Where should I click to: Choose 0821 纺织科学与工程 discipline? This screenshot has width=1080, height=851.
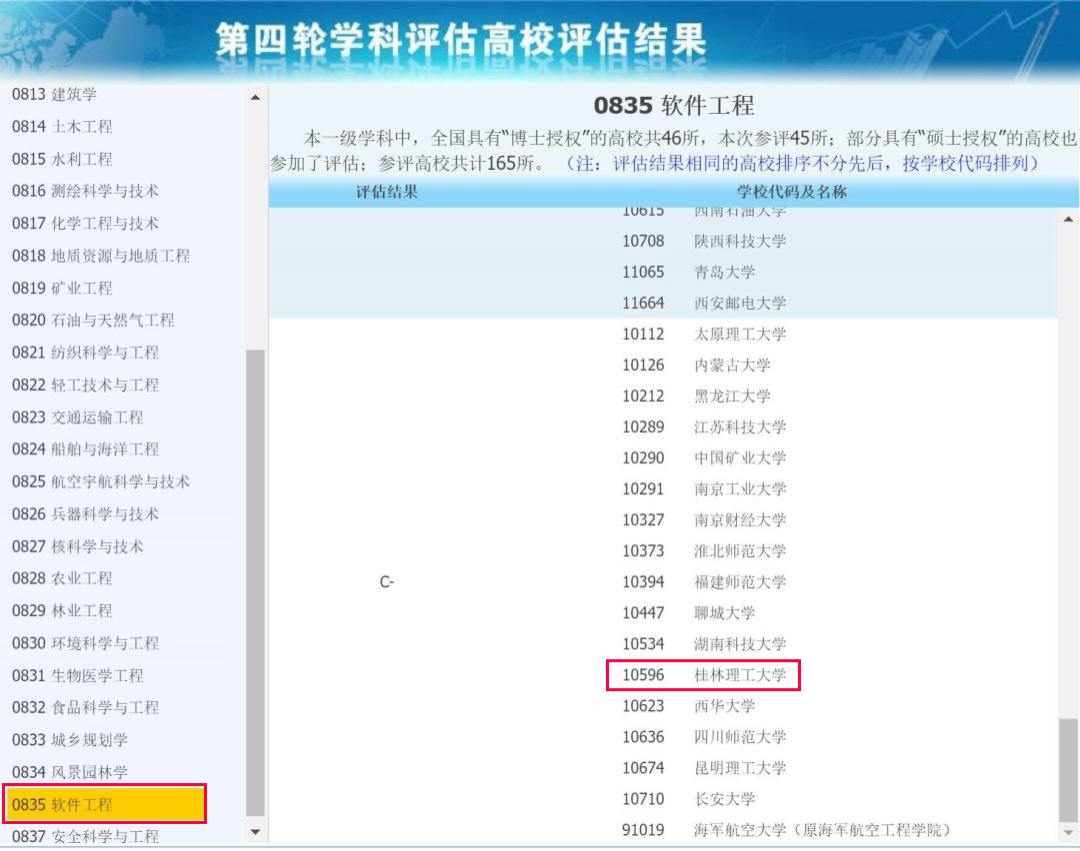(85, 352)
